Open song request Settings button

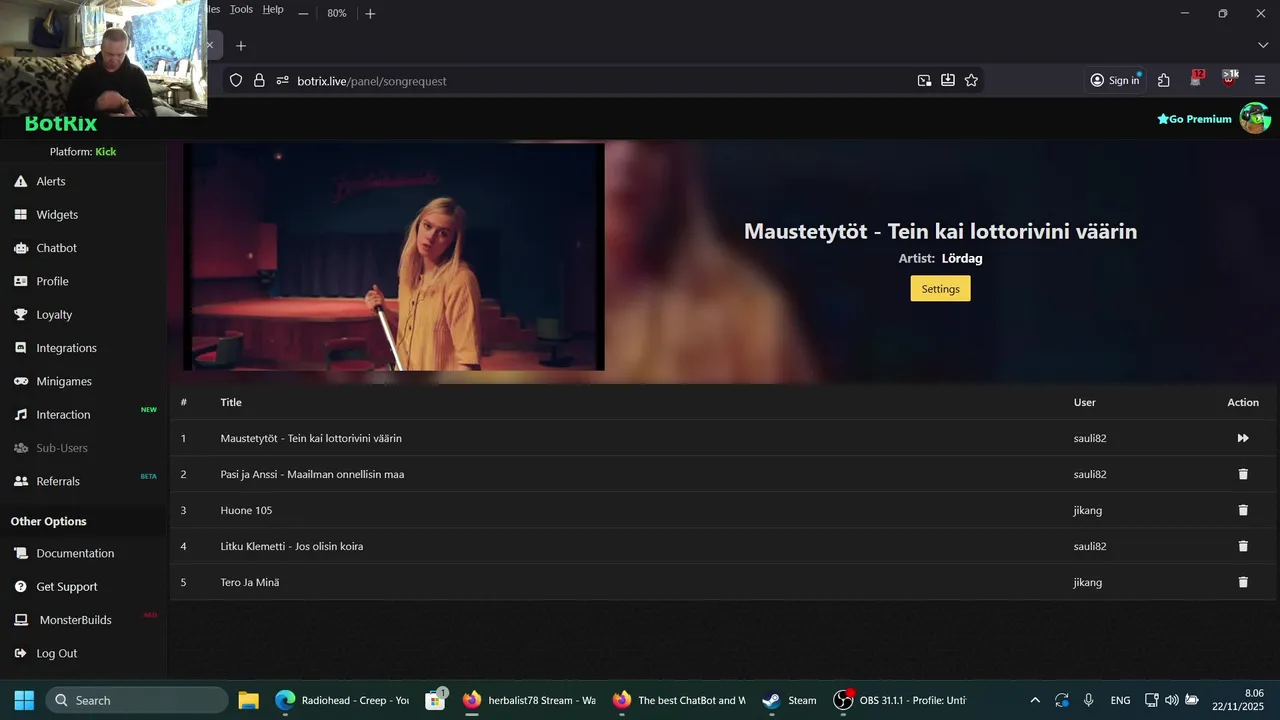(x=940, y=289)
